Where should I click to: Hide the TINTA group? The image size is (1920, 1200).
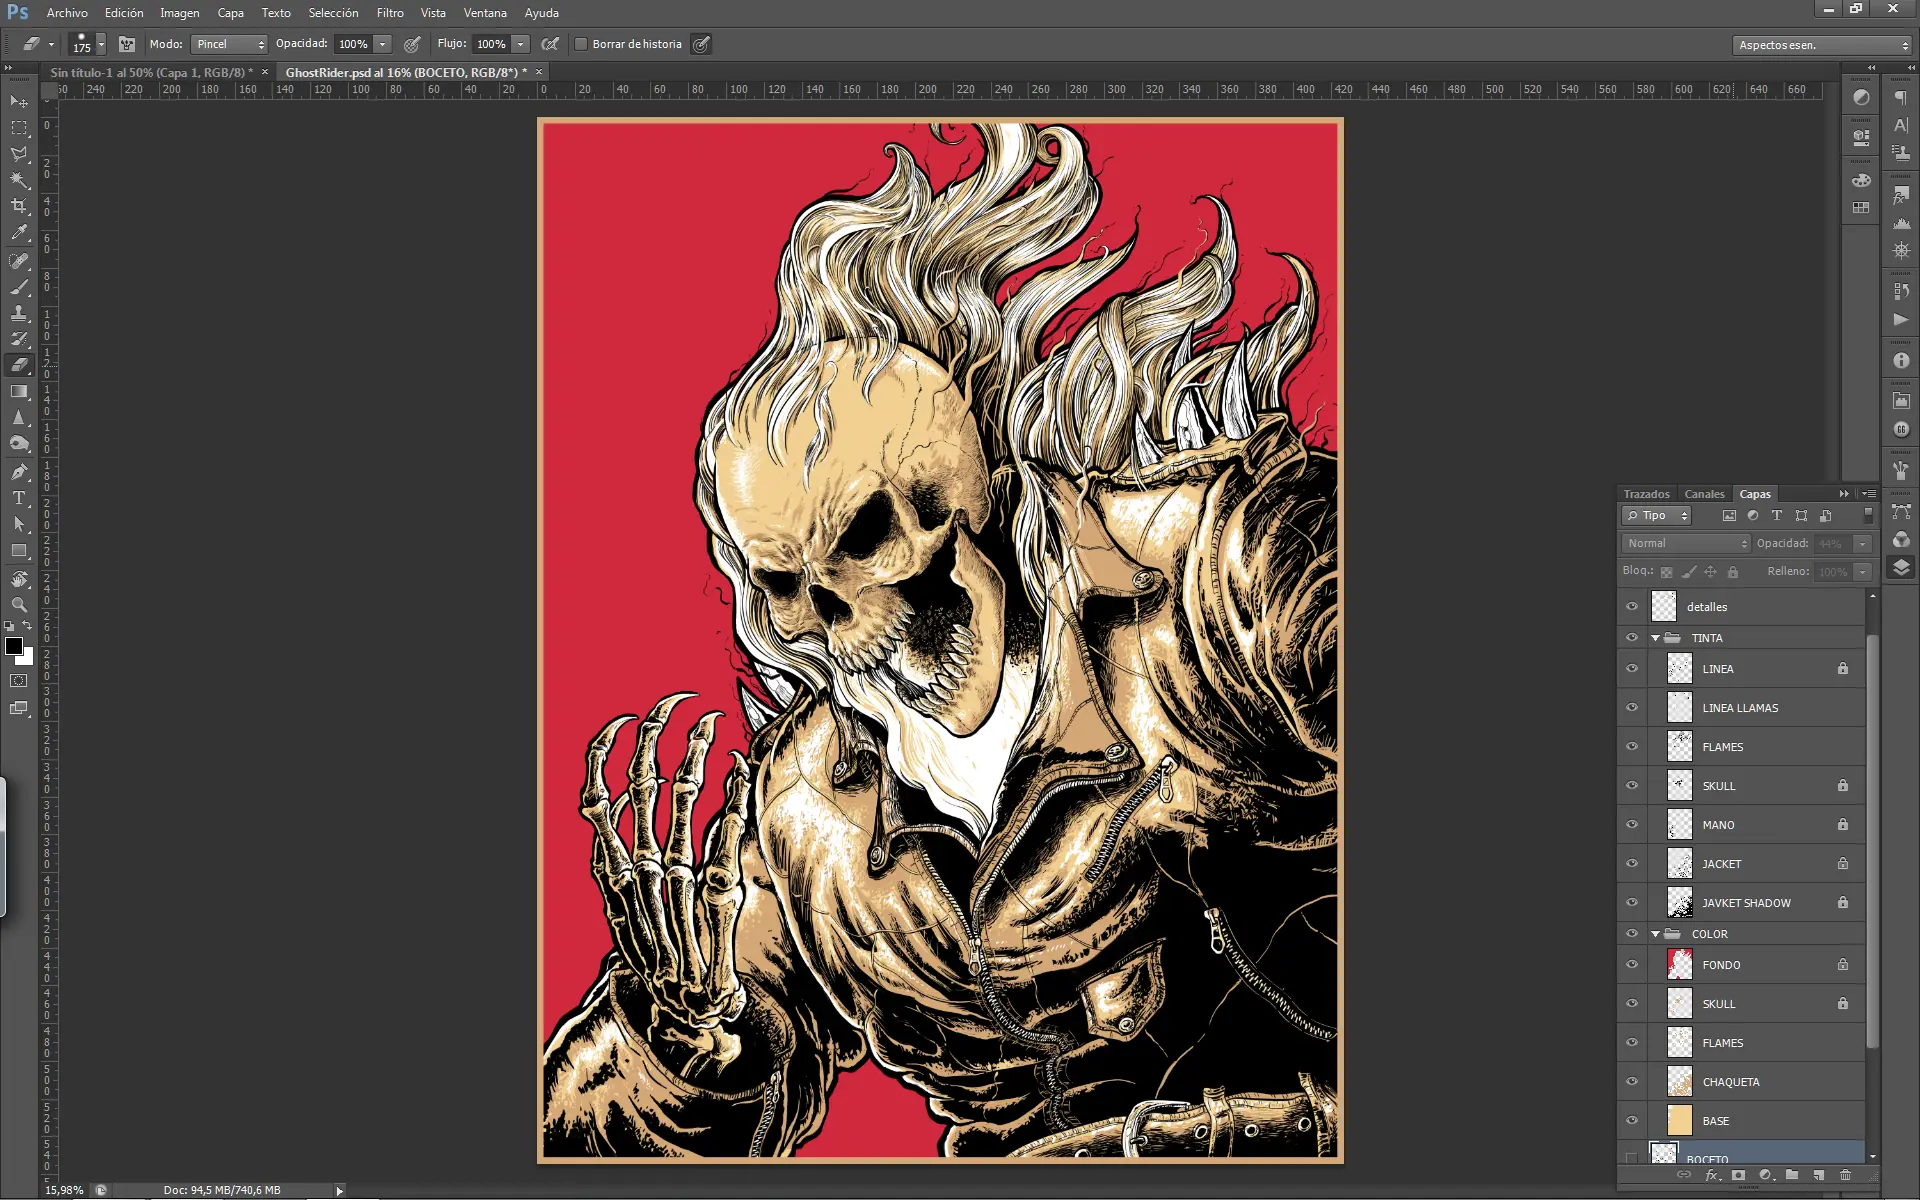tap(1632, 638)
